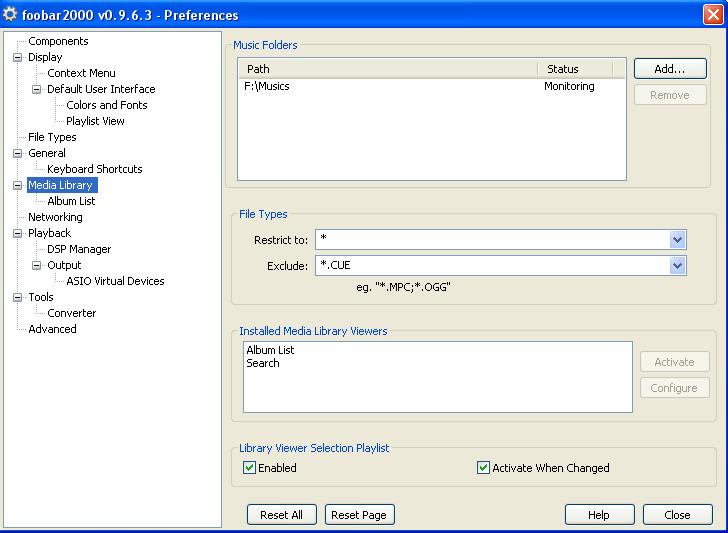This screenshot has width=728, height=533.
Task: Click the foobar2000 gear icon in title bar
Action: (x=10, y=14)
